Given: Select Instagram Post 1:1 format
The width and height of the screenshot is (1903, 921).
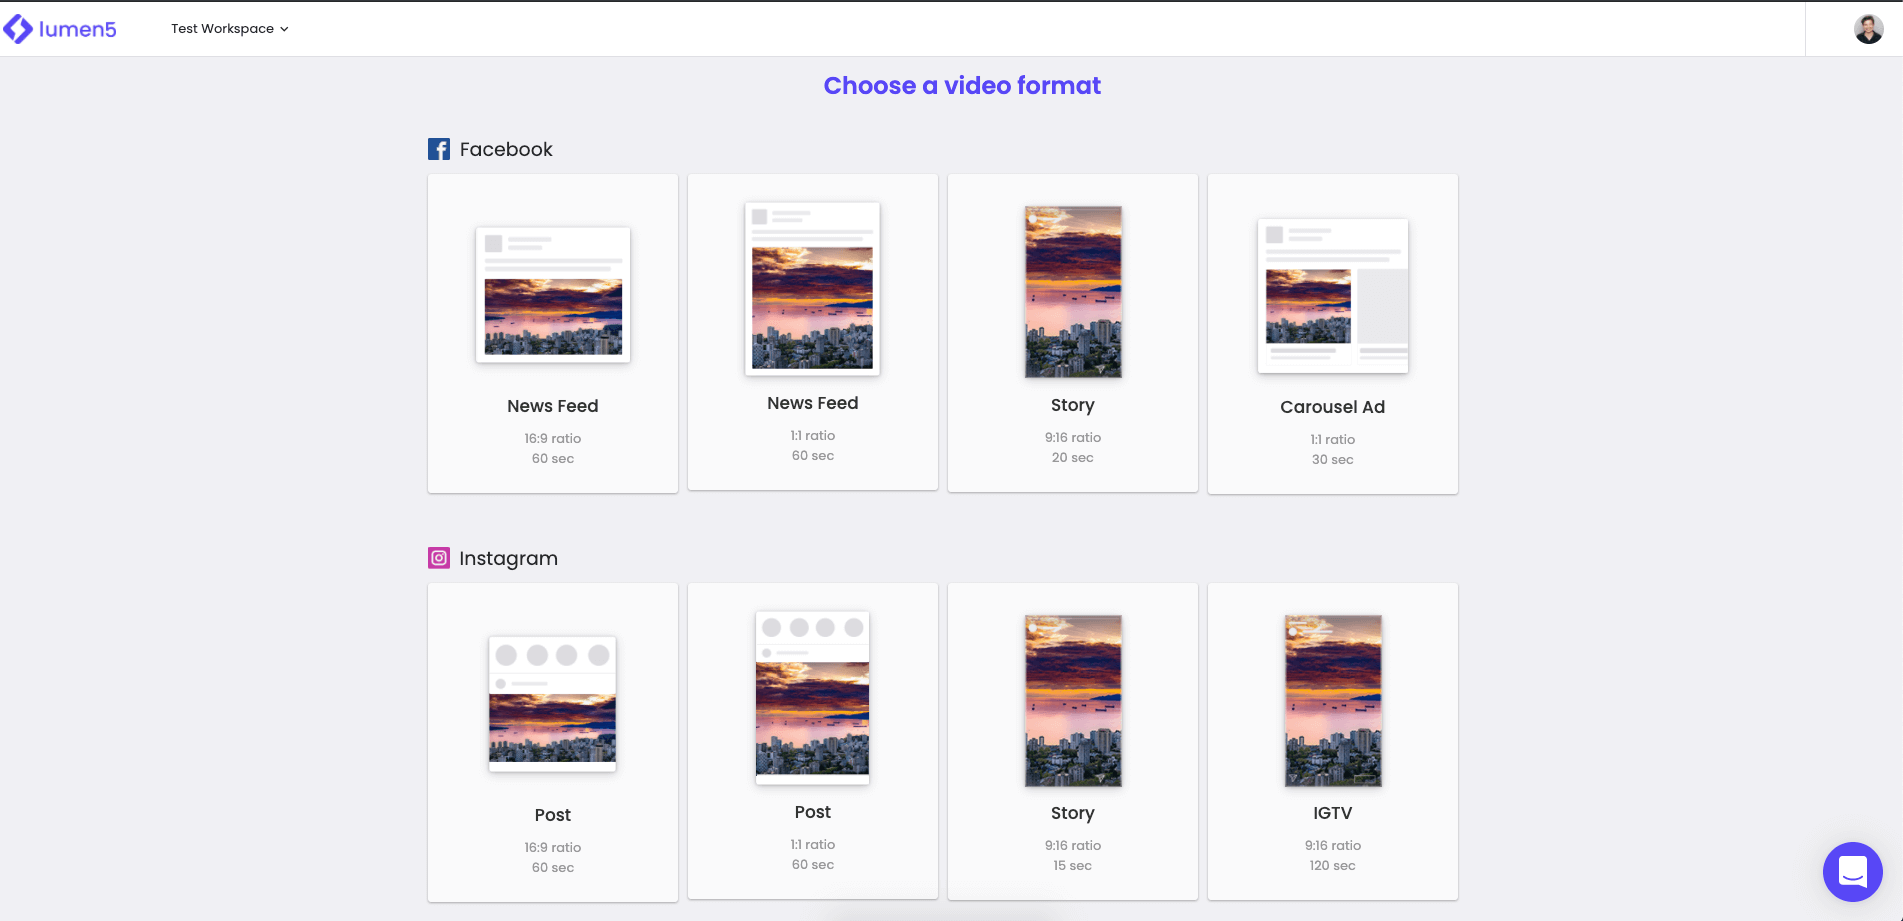Looking at the screenshot, I should click(813, 741).
